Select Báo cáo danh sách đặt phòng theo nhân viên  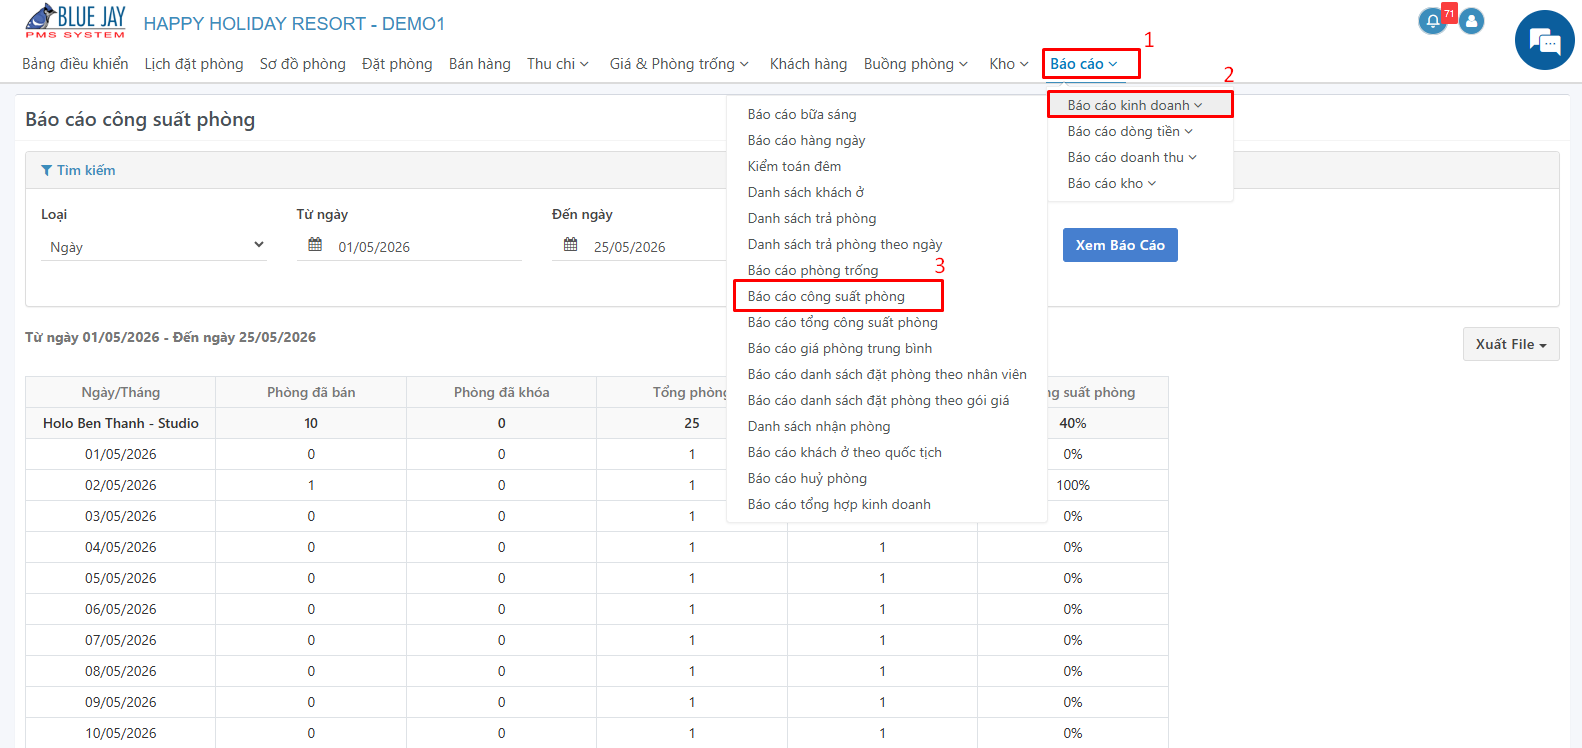887,374
